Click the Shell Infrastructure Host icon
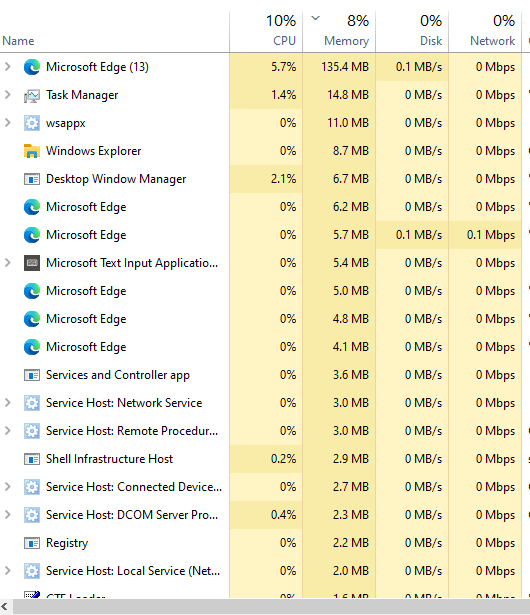Image resolution: width=530 pixels, height=615 pixels. pos(32,459)
